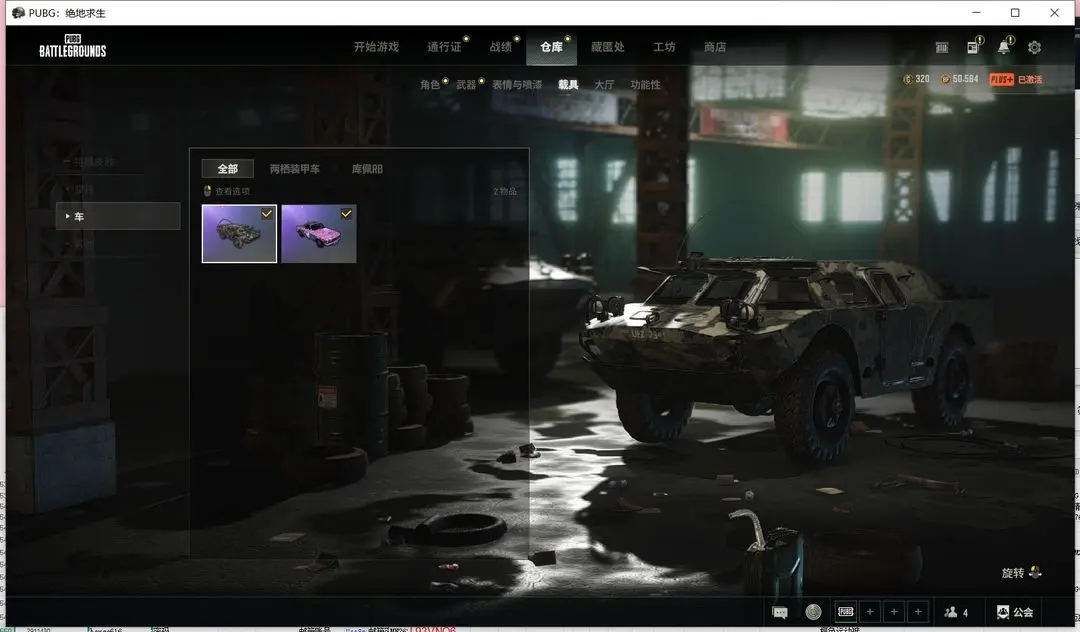Click the PUBG window title icon
Viewport: 1080px width, 632px height.
pos(19,13)
